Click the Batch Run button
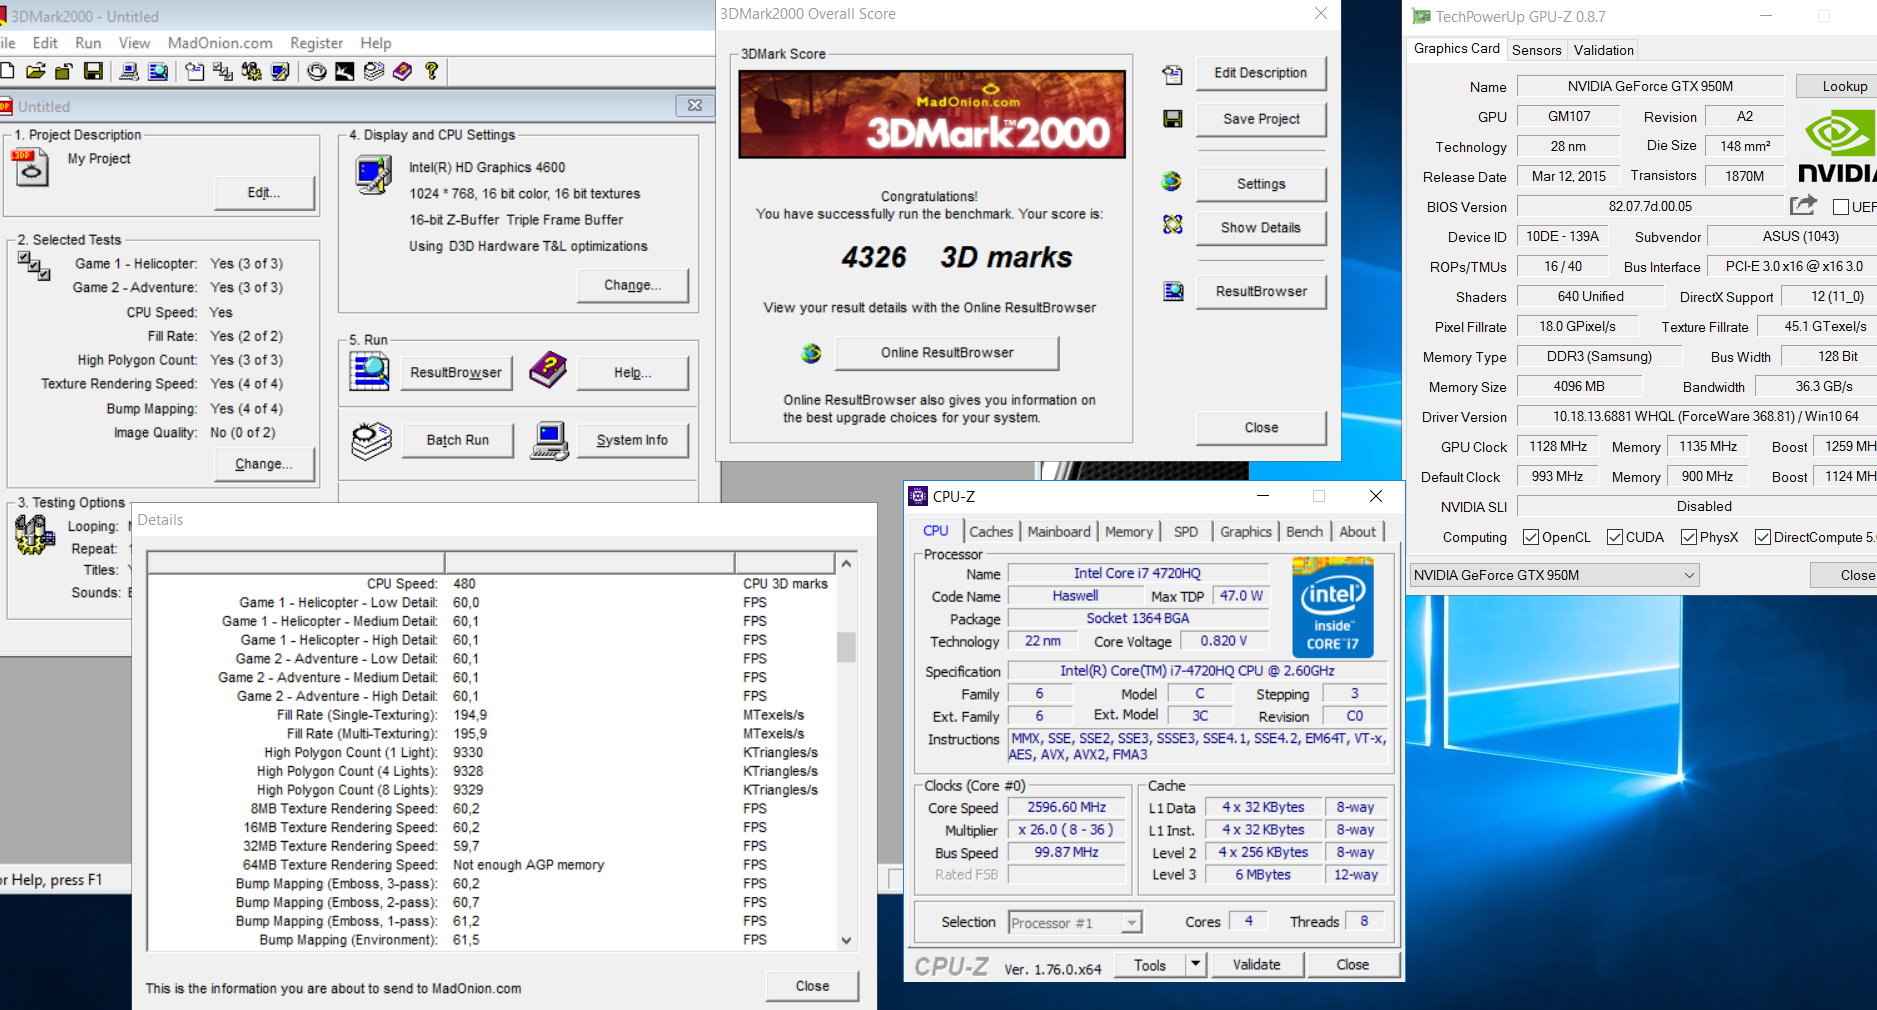 (x=457, y=440)
